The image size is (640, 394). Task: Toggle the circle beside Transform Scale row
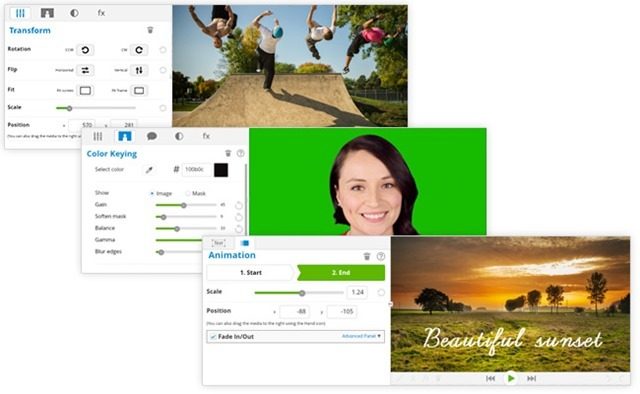163,108
